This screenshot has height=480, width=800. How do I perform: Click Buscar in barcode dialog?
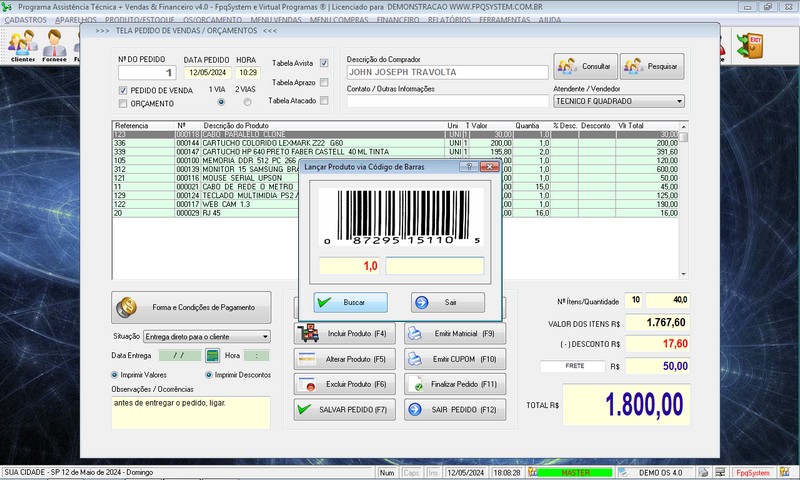(x=351, y=302)
